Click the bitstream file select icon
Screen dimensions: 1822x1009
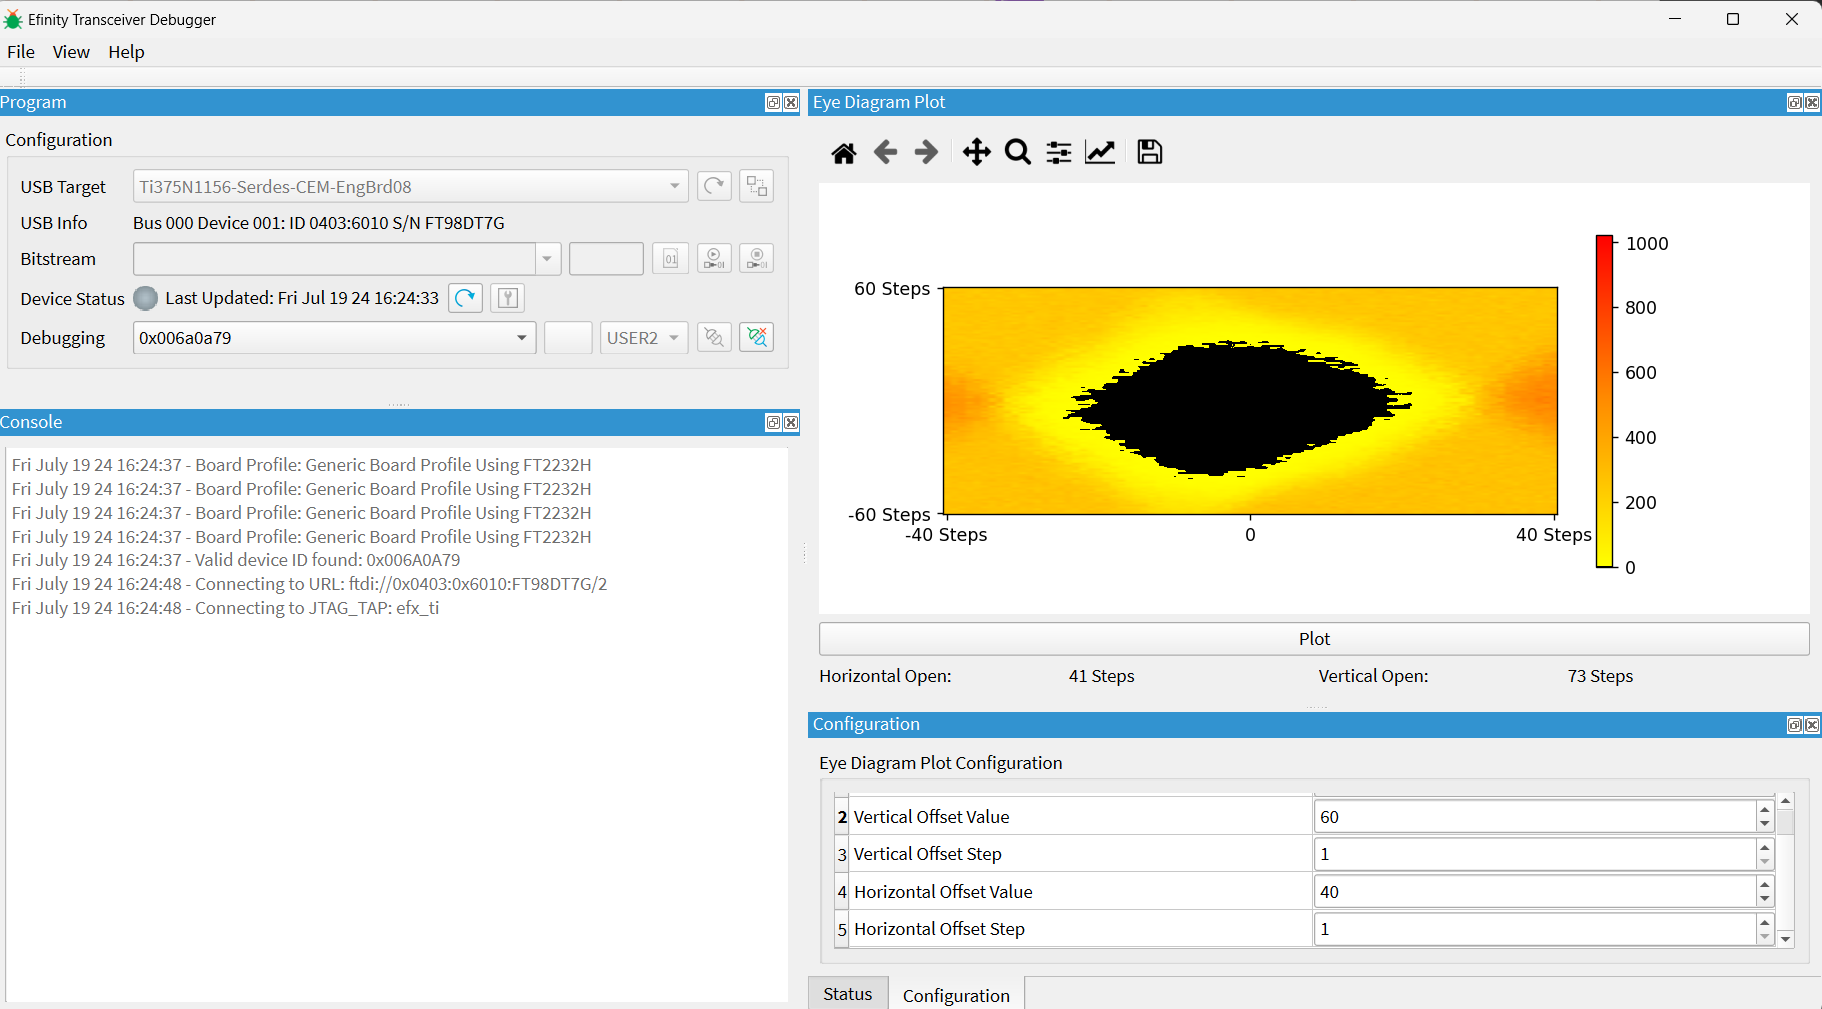tap(671, 258)
